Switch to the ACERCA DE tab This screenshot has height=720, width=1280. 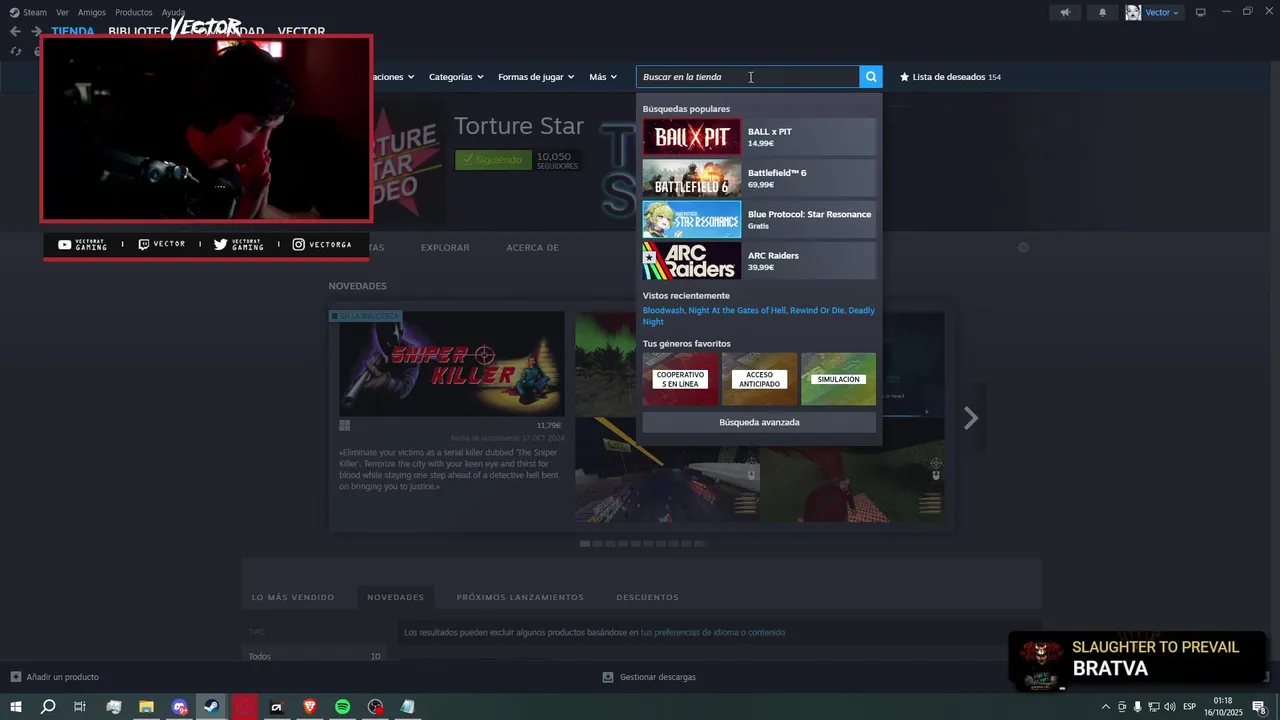532,248
